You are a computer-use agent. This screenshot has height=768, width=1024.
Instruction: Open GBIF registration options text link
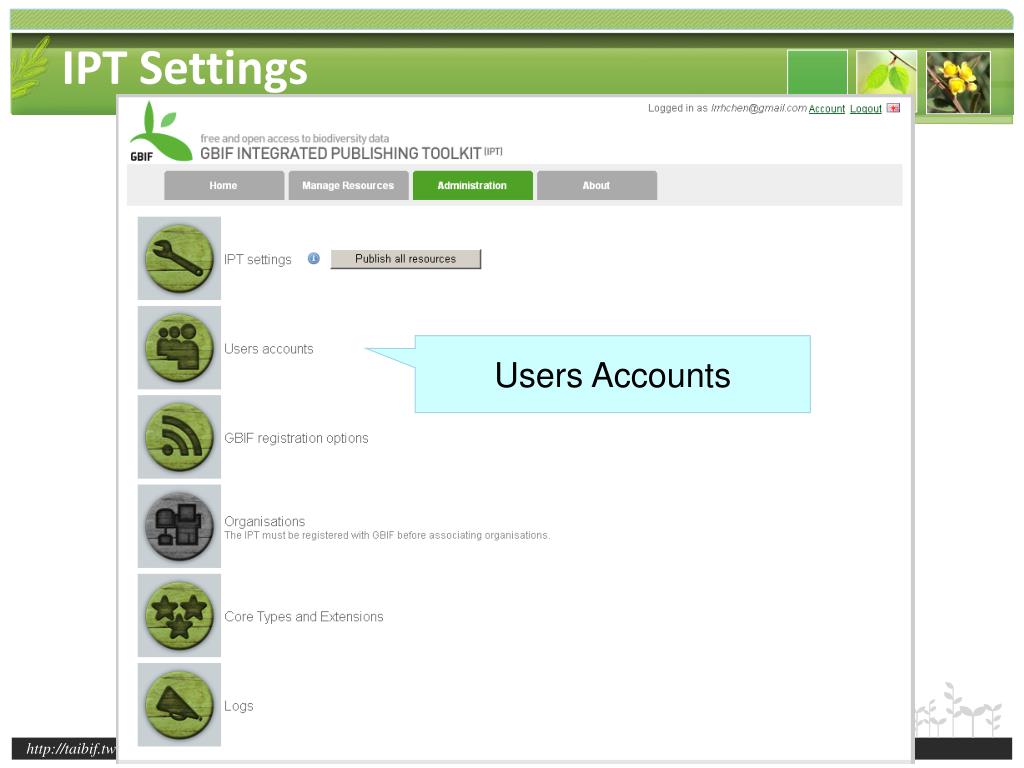click(296, 438)
